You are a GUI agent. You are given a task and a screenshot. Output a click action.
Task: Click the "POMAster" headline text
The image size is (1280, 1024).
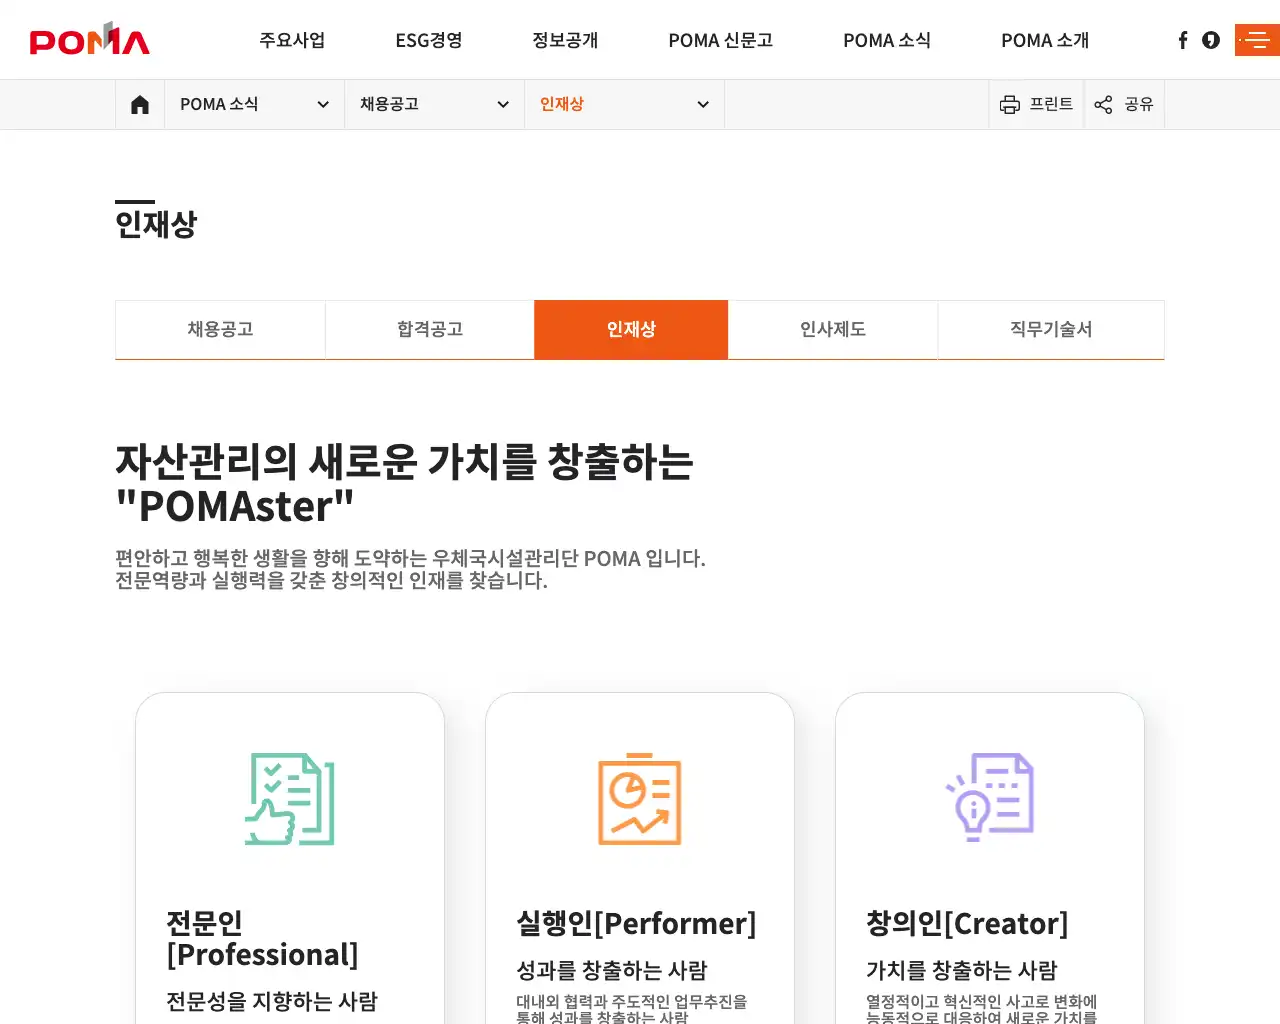[235, 506]
